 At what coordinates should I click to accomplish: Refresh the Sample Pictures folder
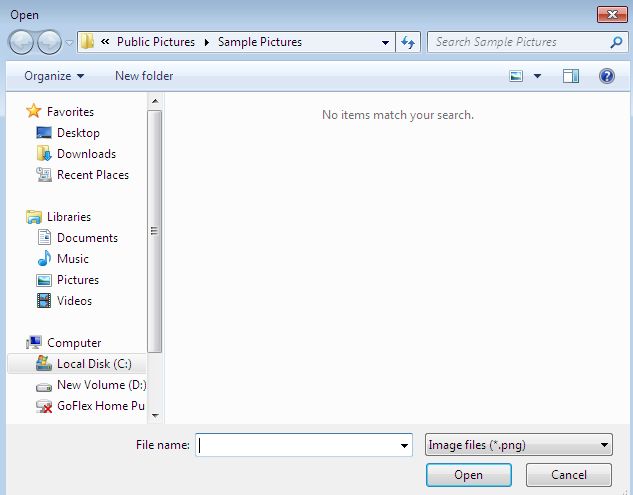click(408, 42)
